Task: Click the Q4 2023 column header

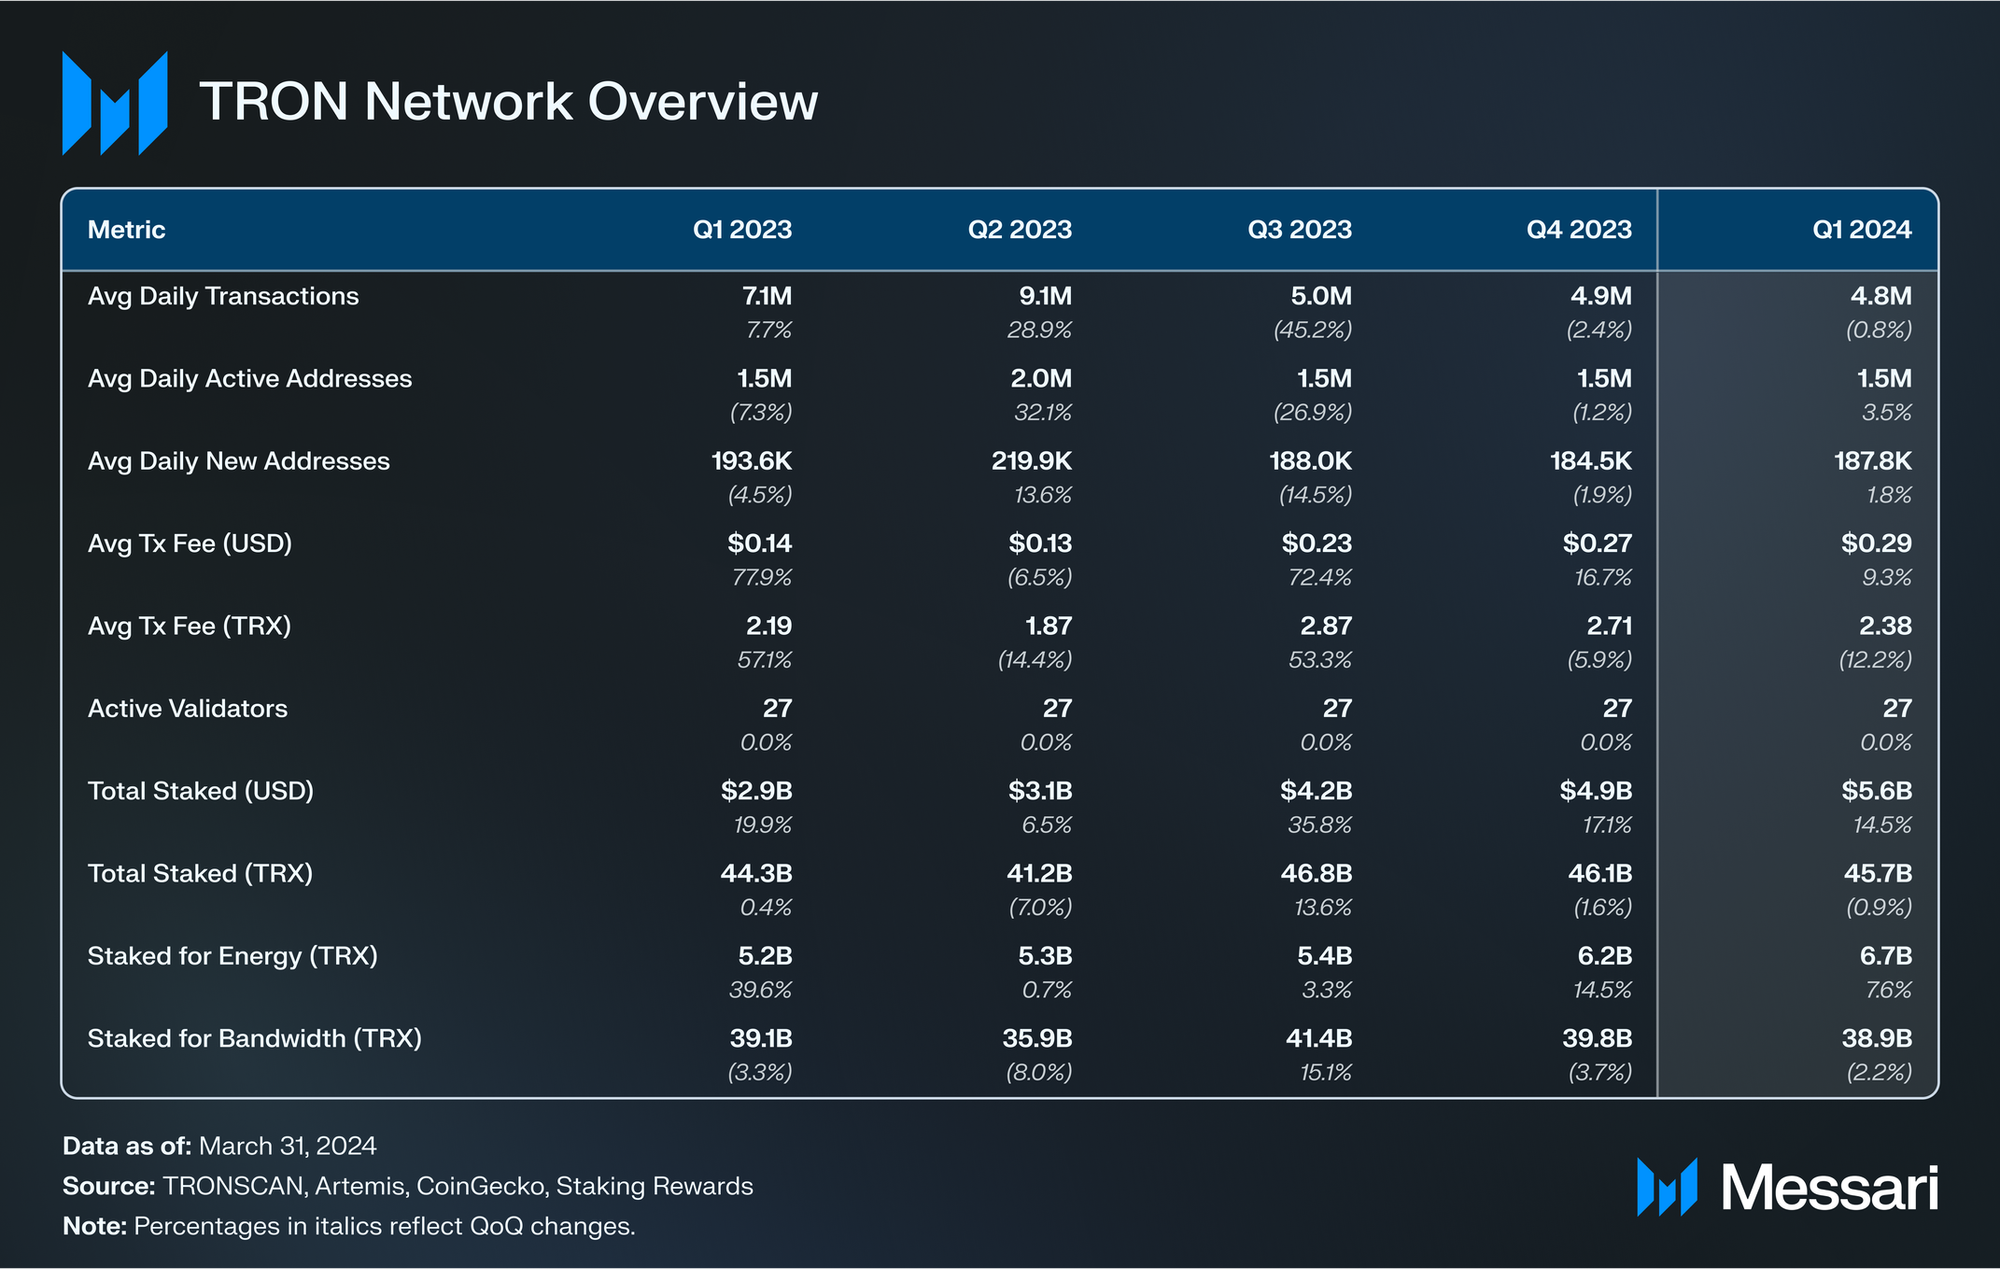Action: (1578, 230)
